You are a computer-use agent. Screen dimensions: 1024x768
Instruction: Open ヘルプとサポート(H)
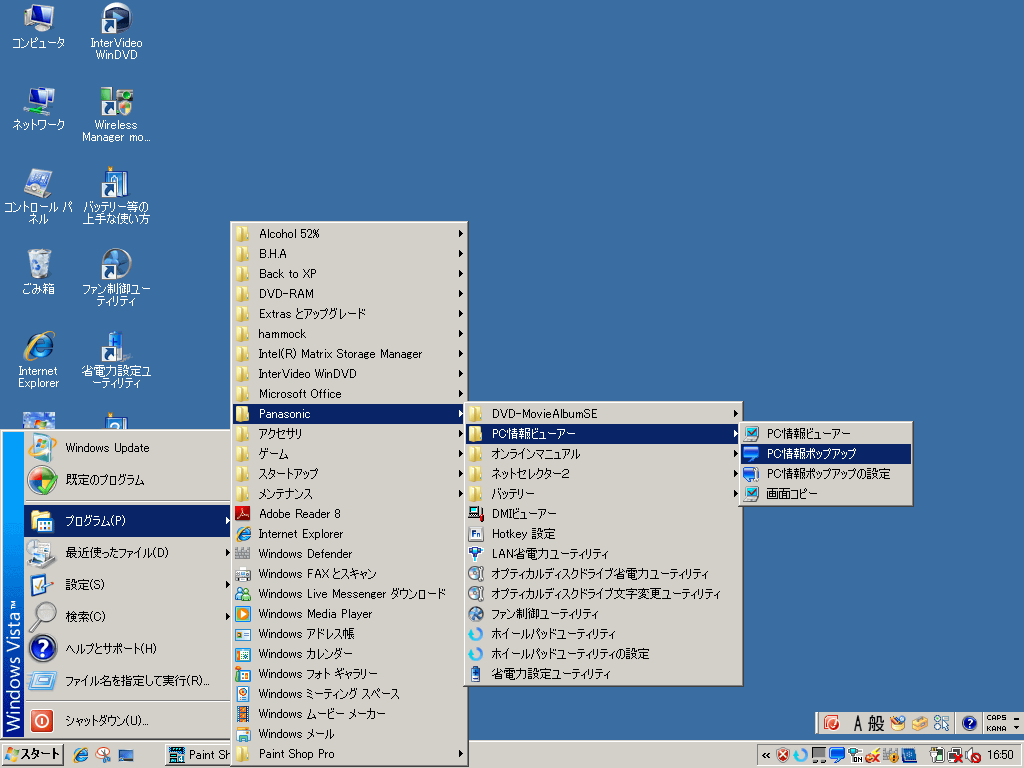[x=128, y=648]
